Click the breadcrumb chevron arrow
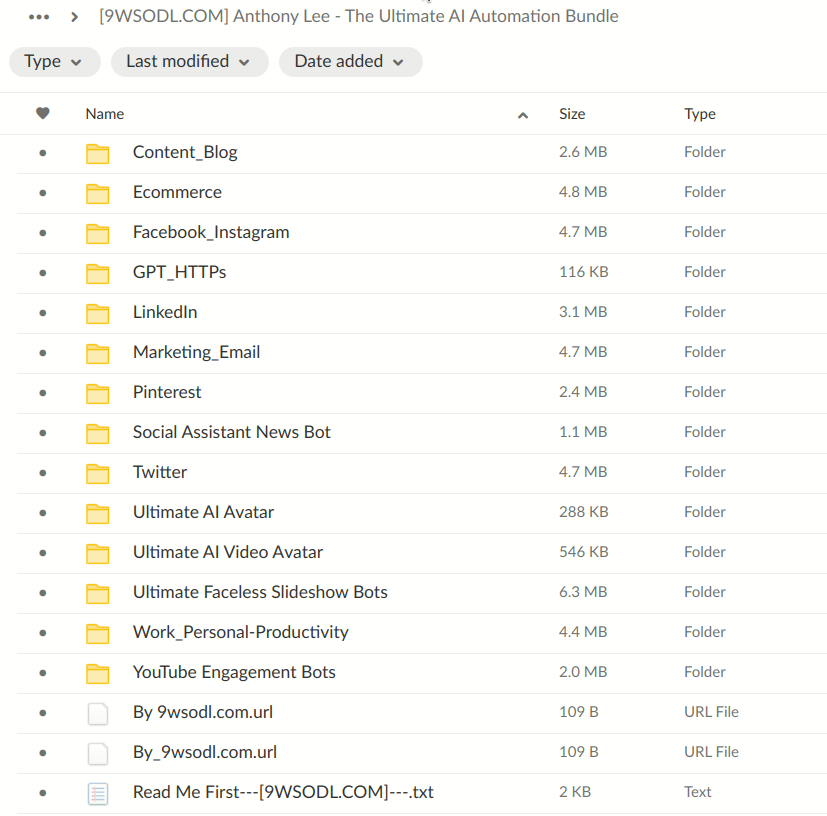This screenshot has height=816, width=827. pos(75,16)
